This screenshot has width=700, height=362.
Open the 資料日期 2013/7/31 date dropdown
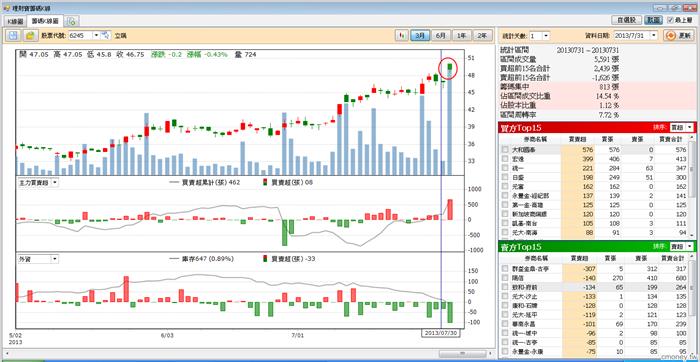[654, 36]
